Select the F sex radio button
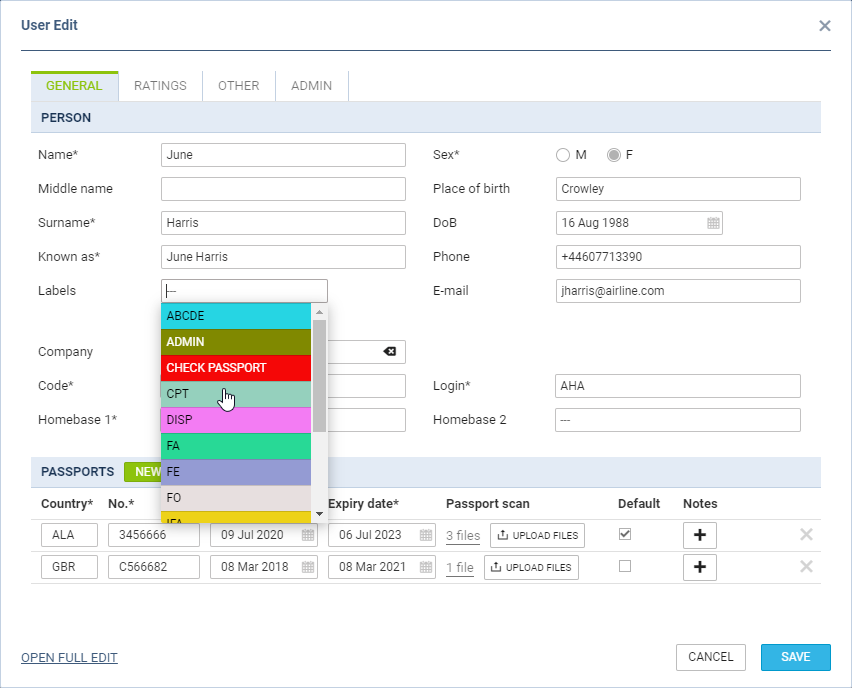The height and width of the screenshot is (688, 852). 613,155
